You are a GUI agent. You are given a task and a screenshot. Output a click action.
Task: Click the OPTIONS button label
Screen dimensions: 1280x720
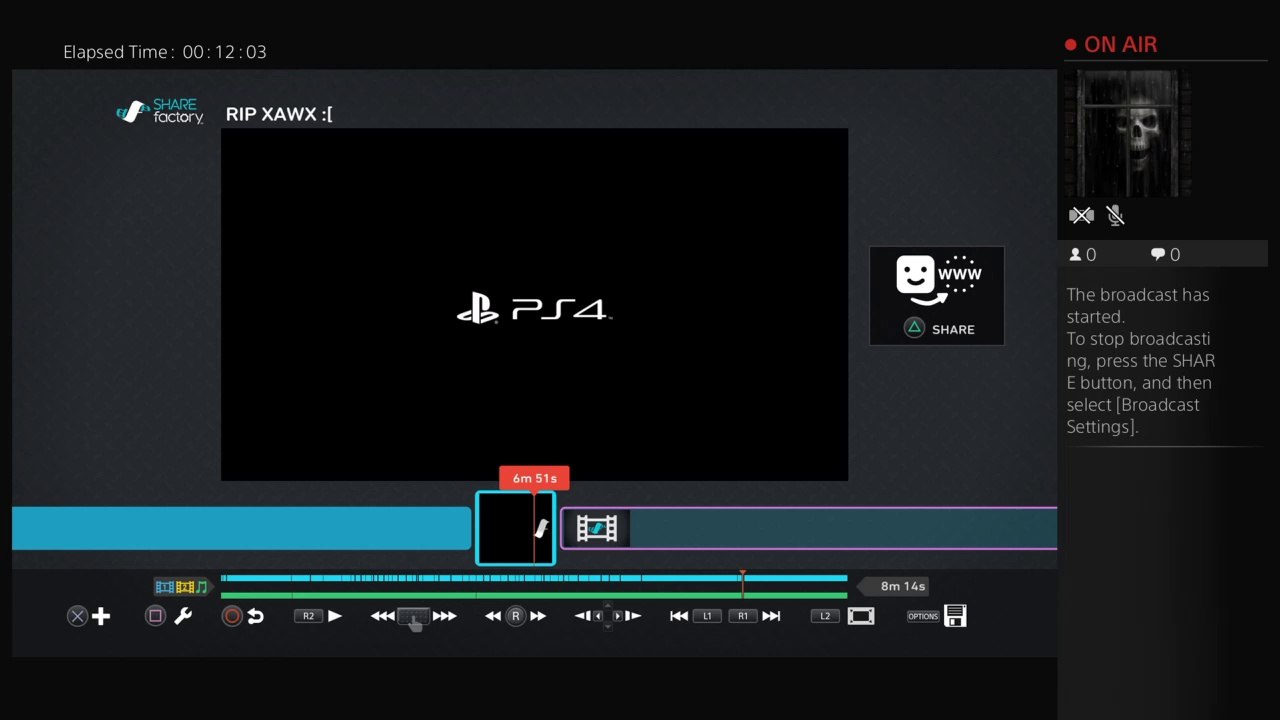(x=923, y=616)
